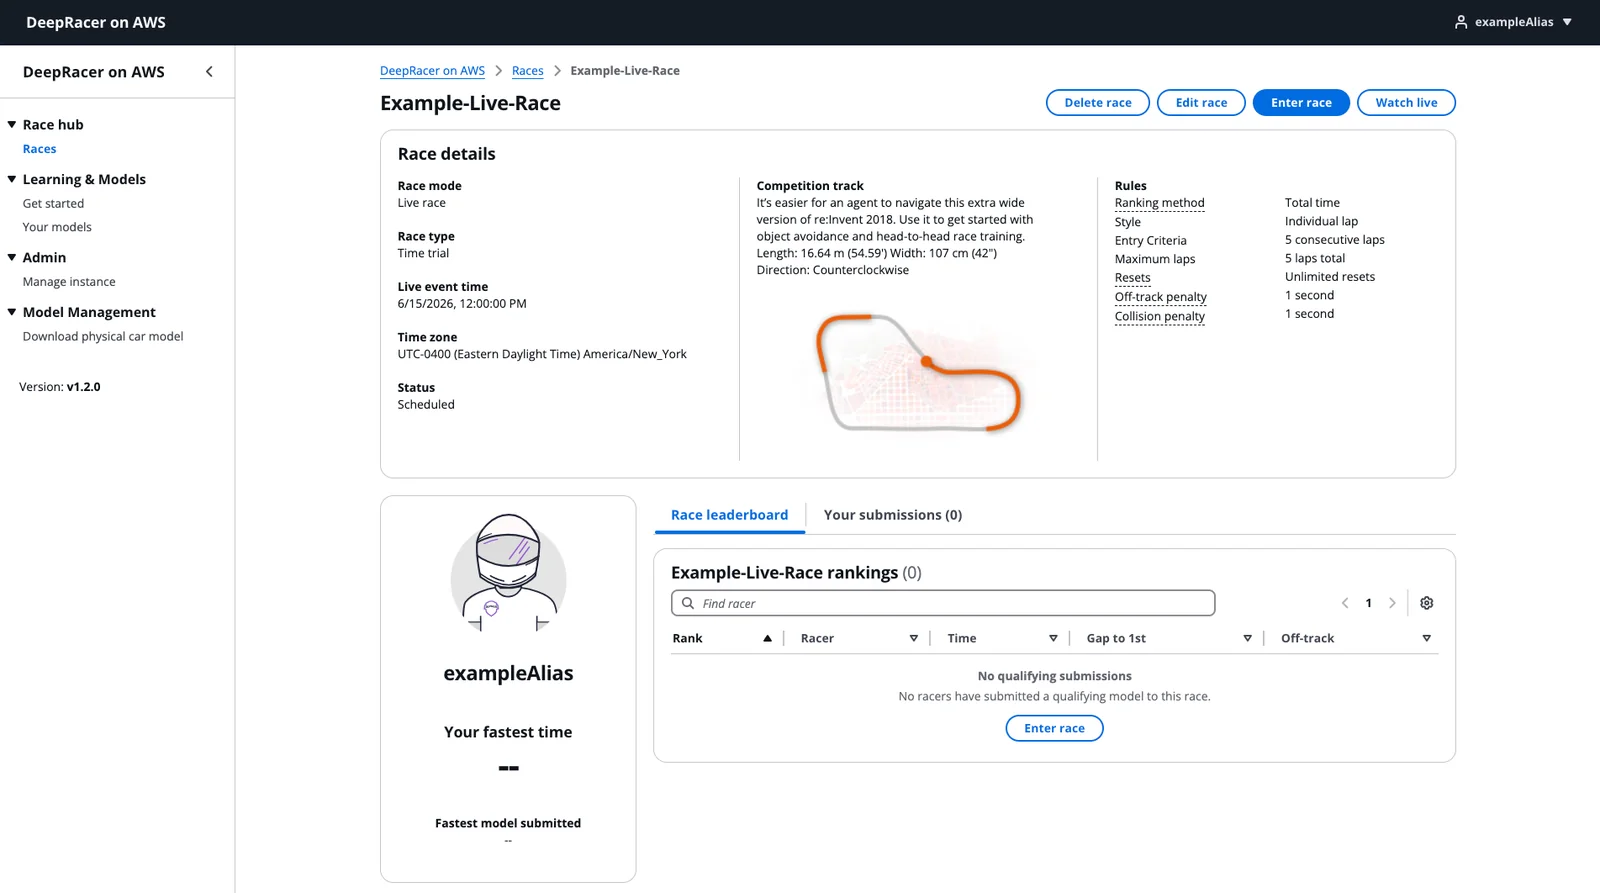Focus the Find racer search field
The image size is (1600, 893).
pos(943,603)
